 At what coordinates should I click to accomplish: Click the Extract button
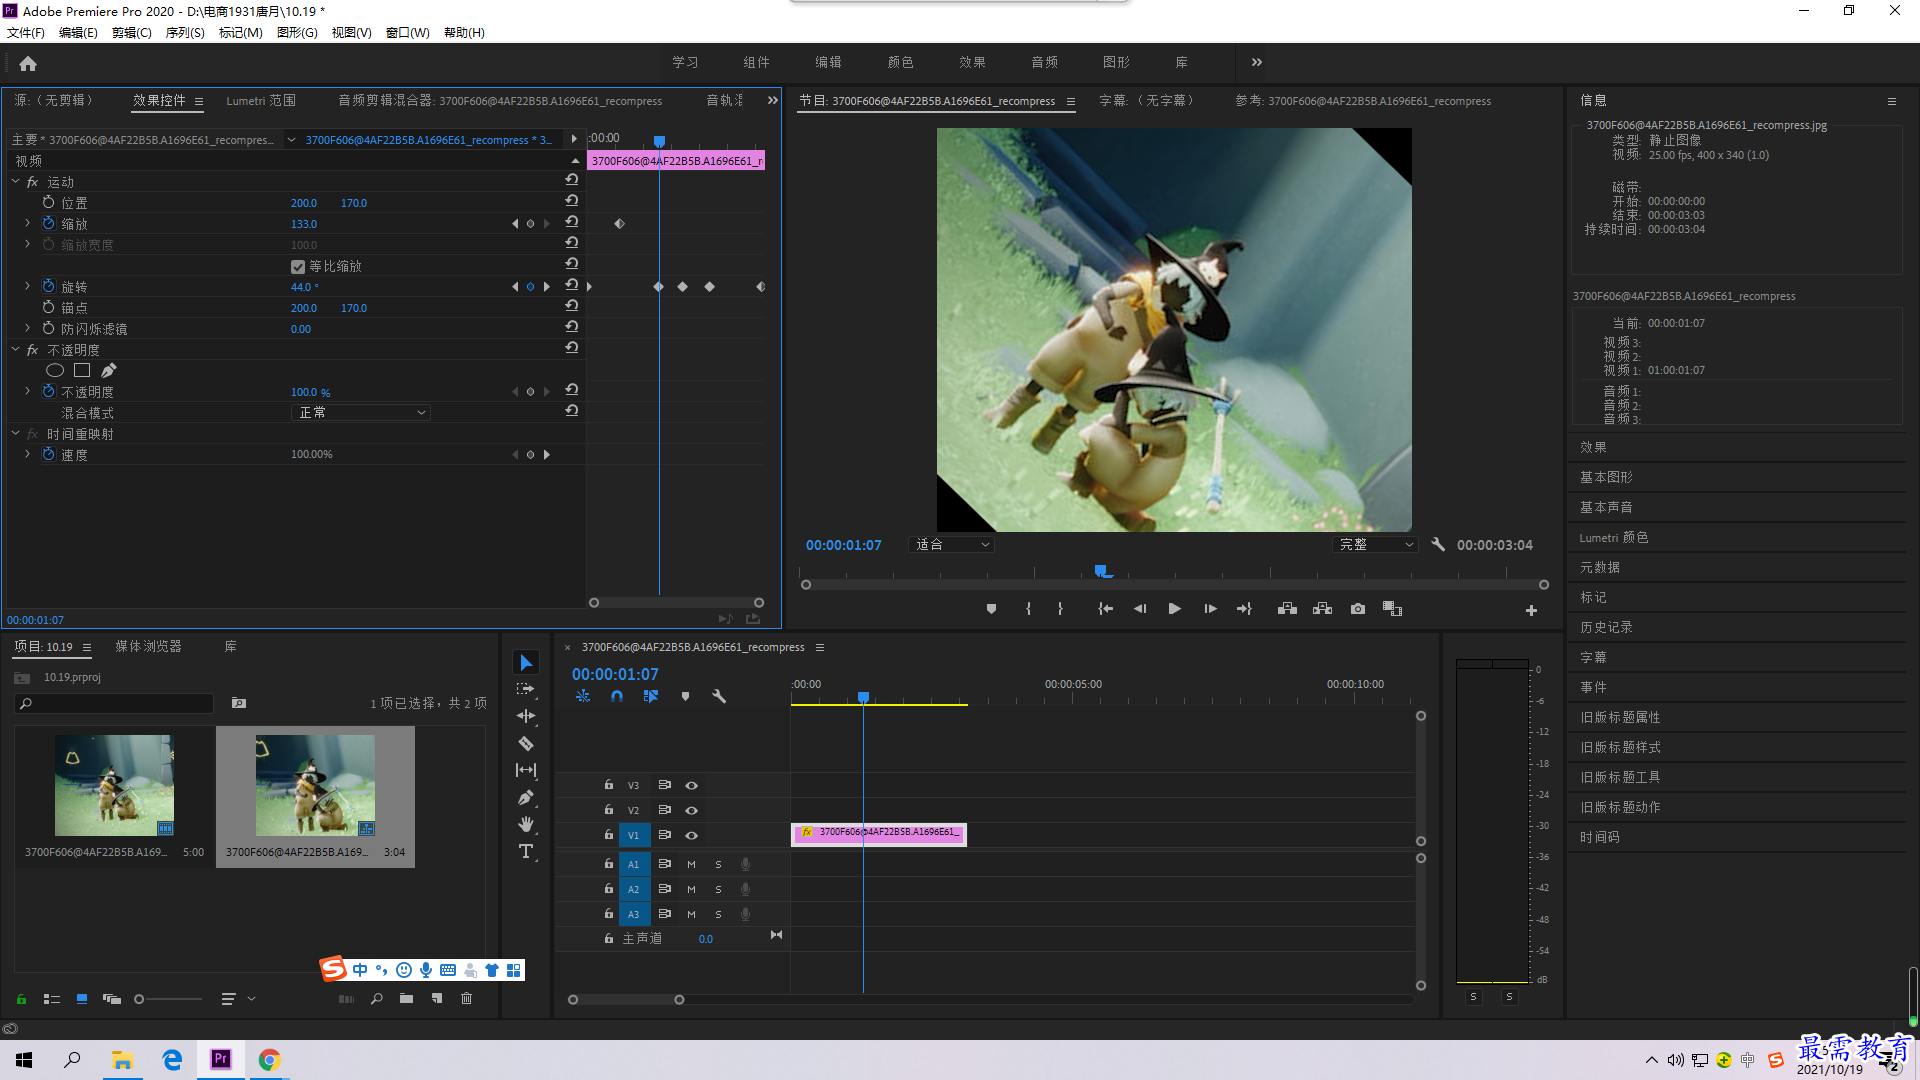pos(1322,609)
